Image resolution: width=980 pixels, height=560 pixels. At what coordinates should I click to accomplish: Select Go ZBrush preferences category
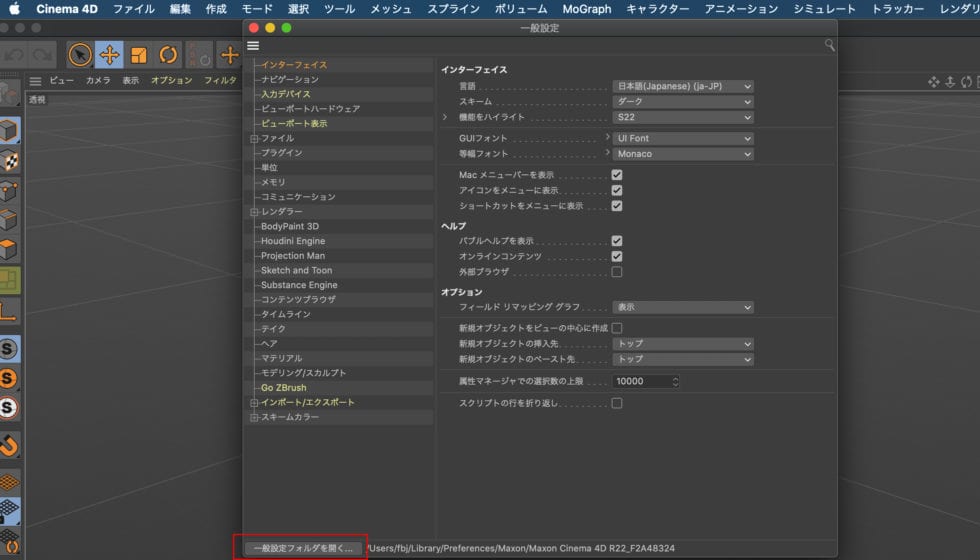pyautogui.click(x=284, y=388)
